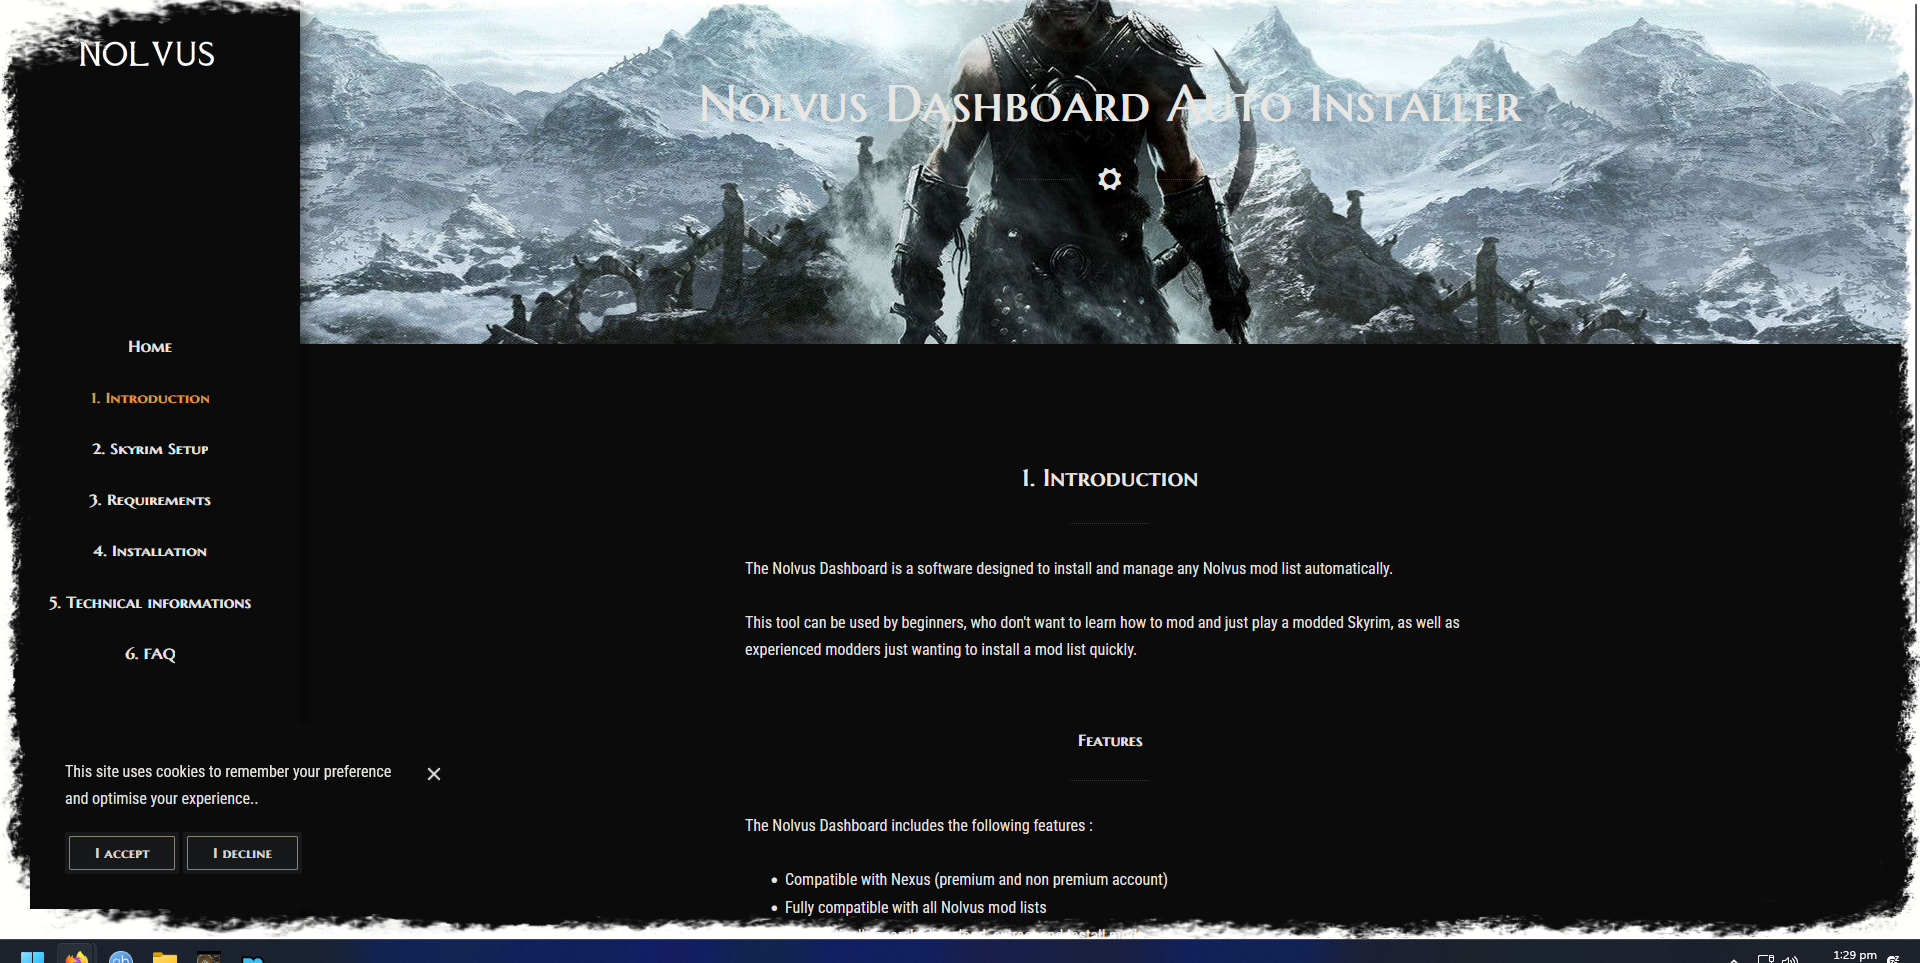Image resolution: width=1920 pixels, height=963 pixels.
Task: Launch File Explorer from the taskbar
Action: point(165,957)
